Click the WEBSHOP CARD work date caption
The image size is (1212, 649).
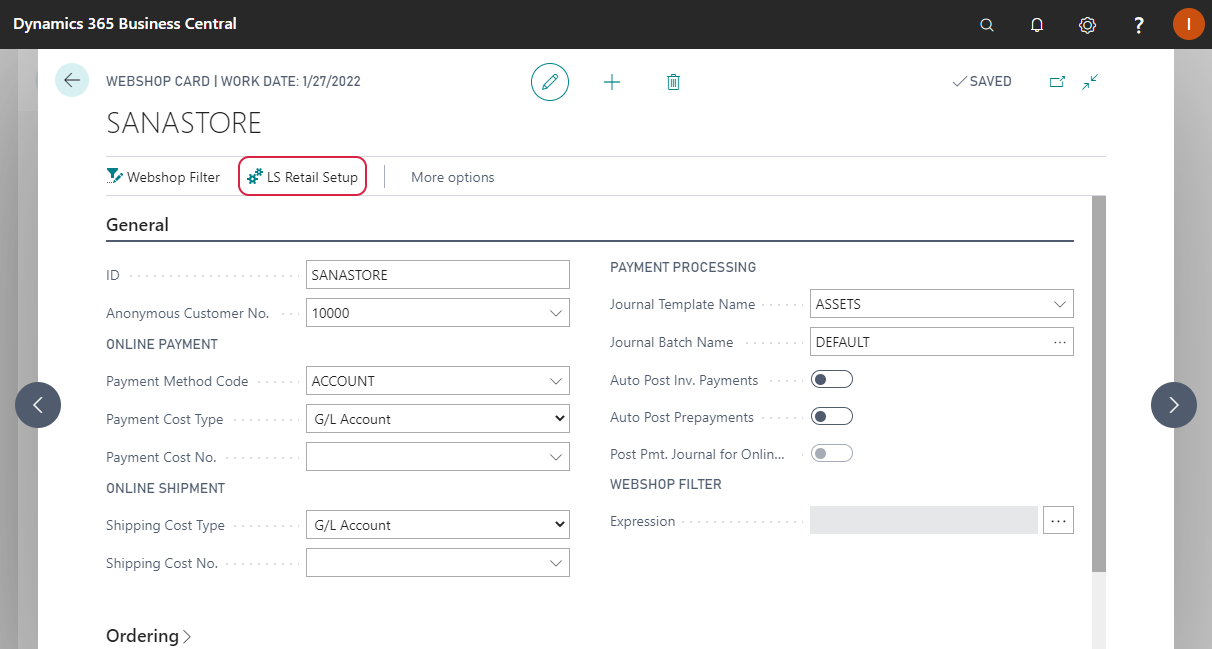[233, 82]
